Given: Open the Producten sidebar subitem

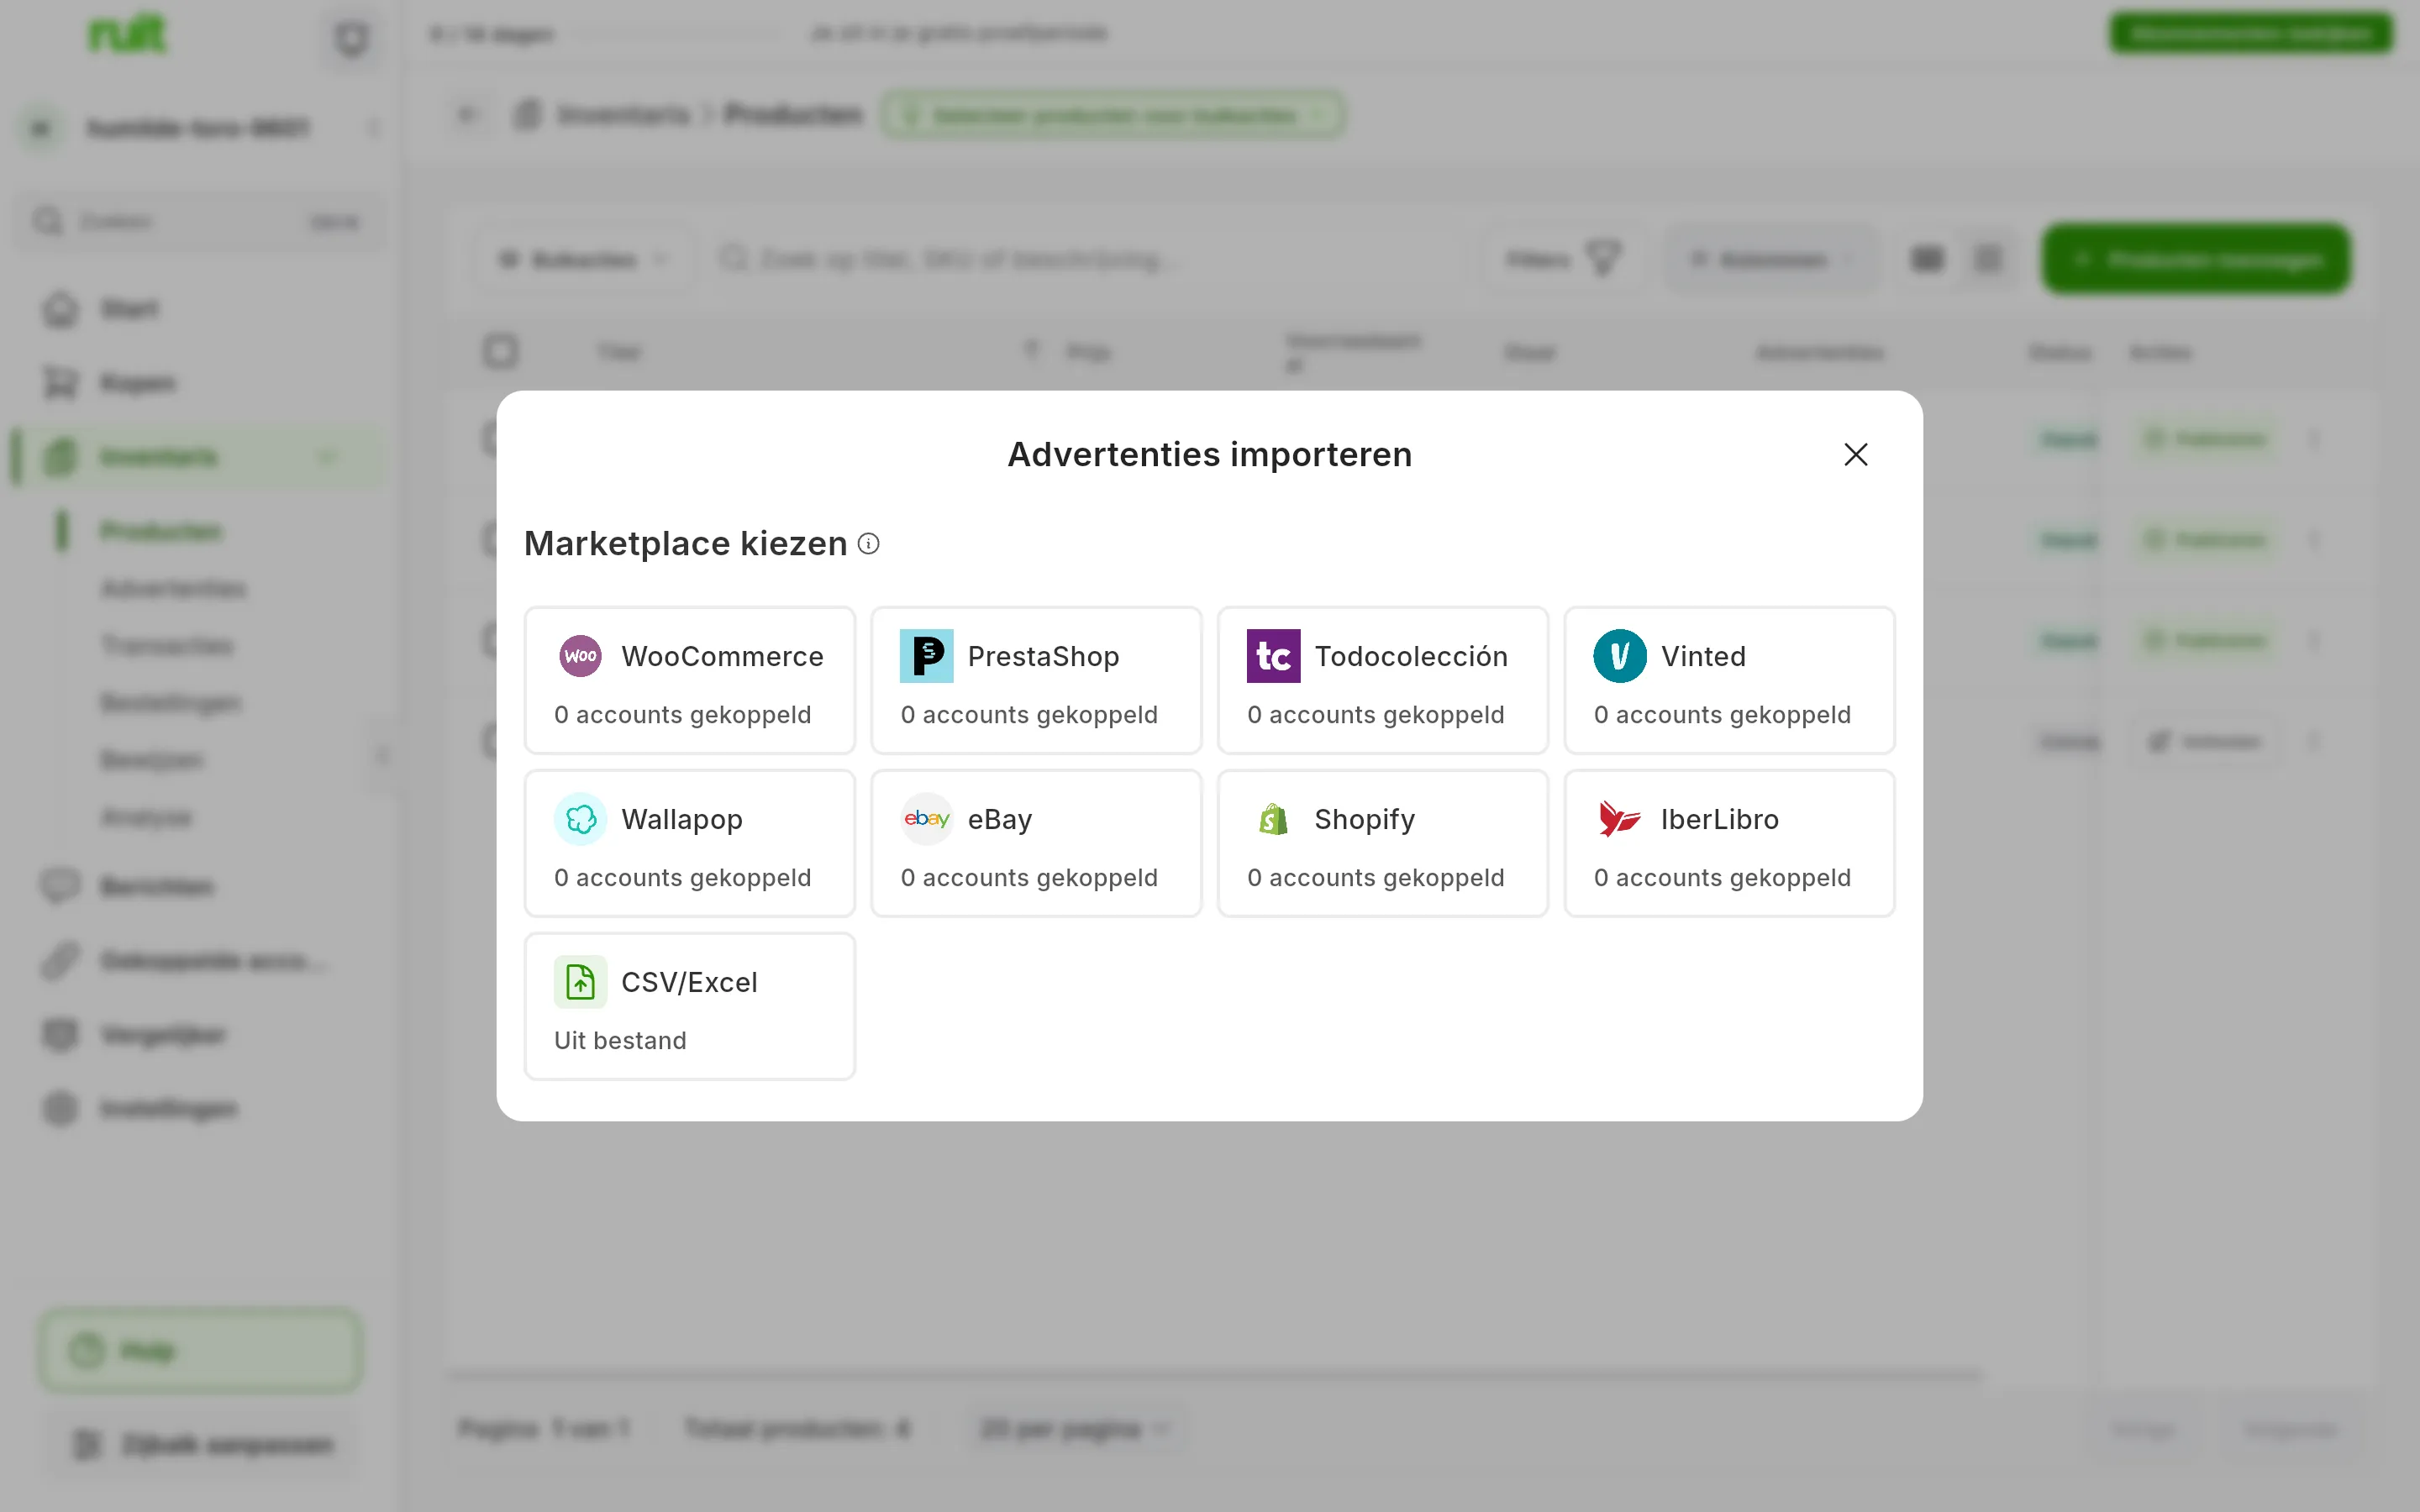Looking at the screenshot, I should [x=160, y=531].
